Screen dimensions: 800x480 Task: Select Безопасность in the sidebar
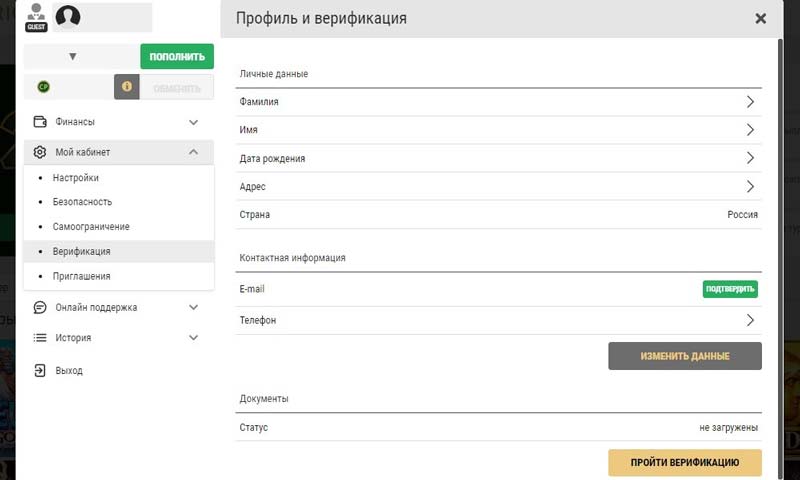82,202
